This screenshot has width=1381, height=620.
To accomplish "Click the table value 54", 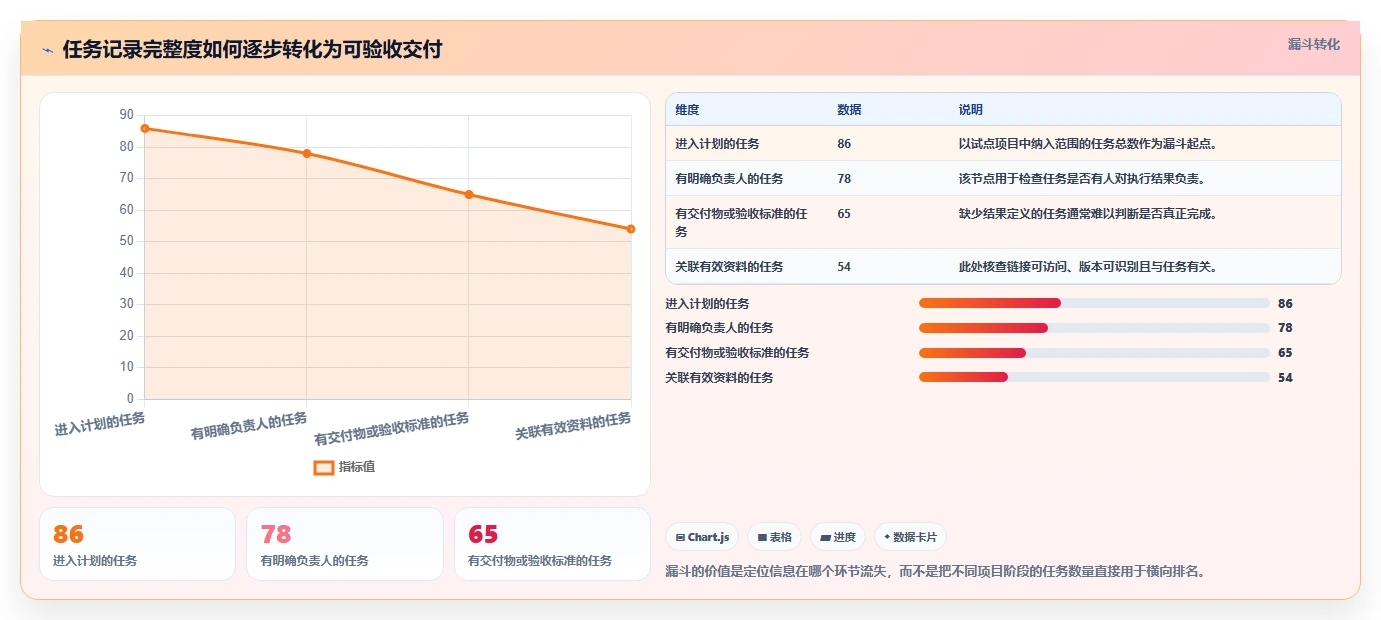I will (x=844, y=267).
